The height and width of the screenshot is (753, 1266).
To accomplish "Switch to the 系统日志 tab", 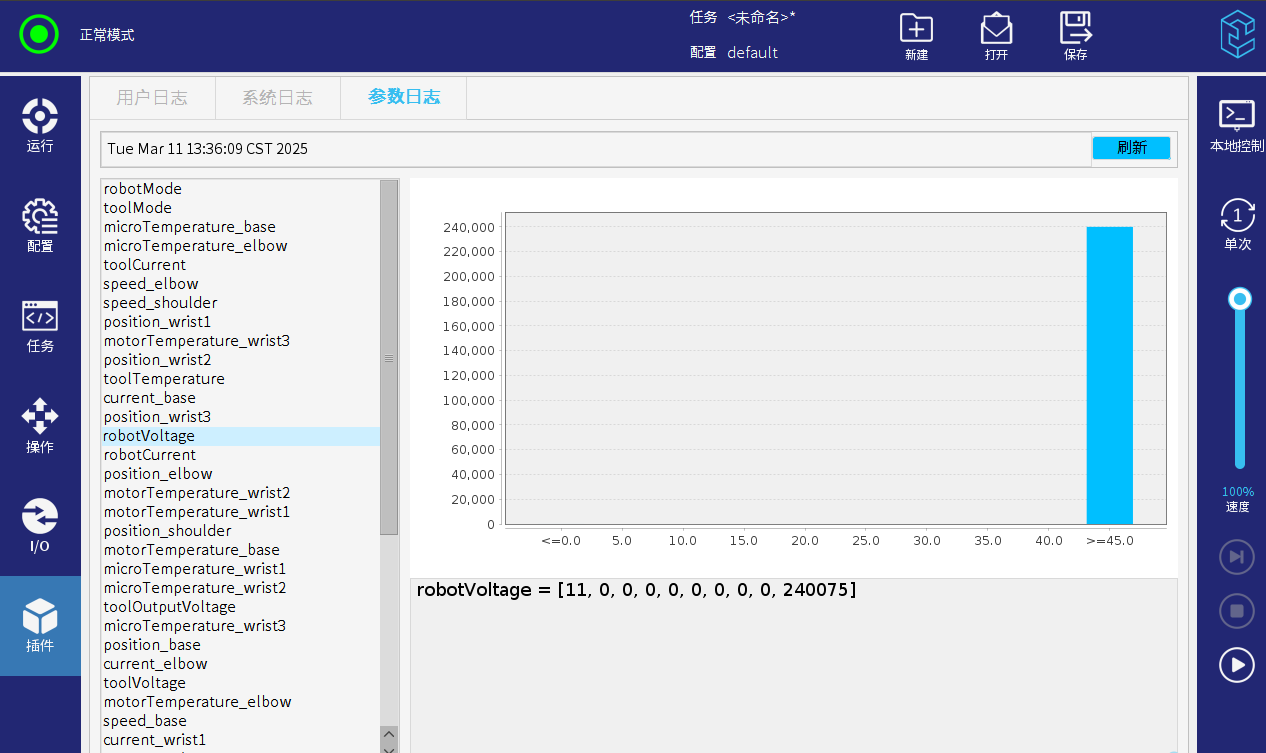I will tap(277, 98).
